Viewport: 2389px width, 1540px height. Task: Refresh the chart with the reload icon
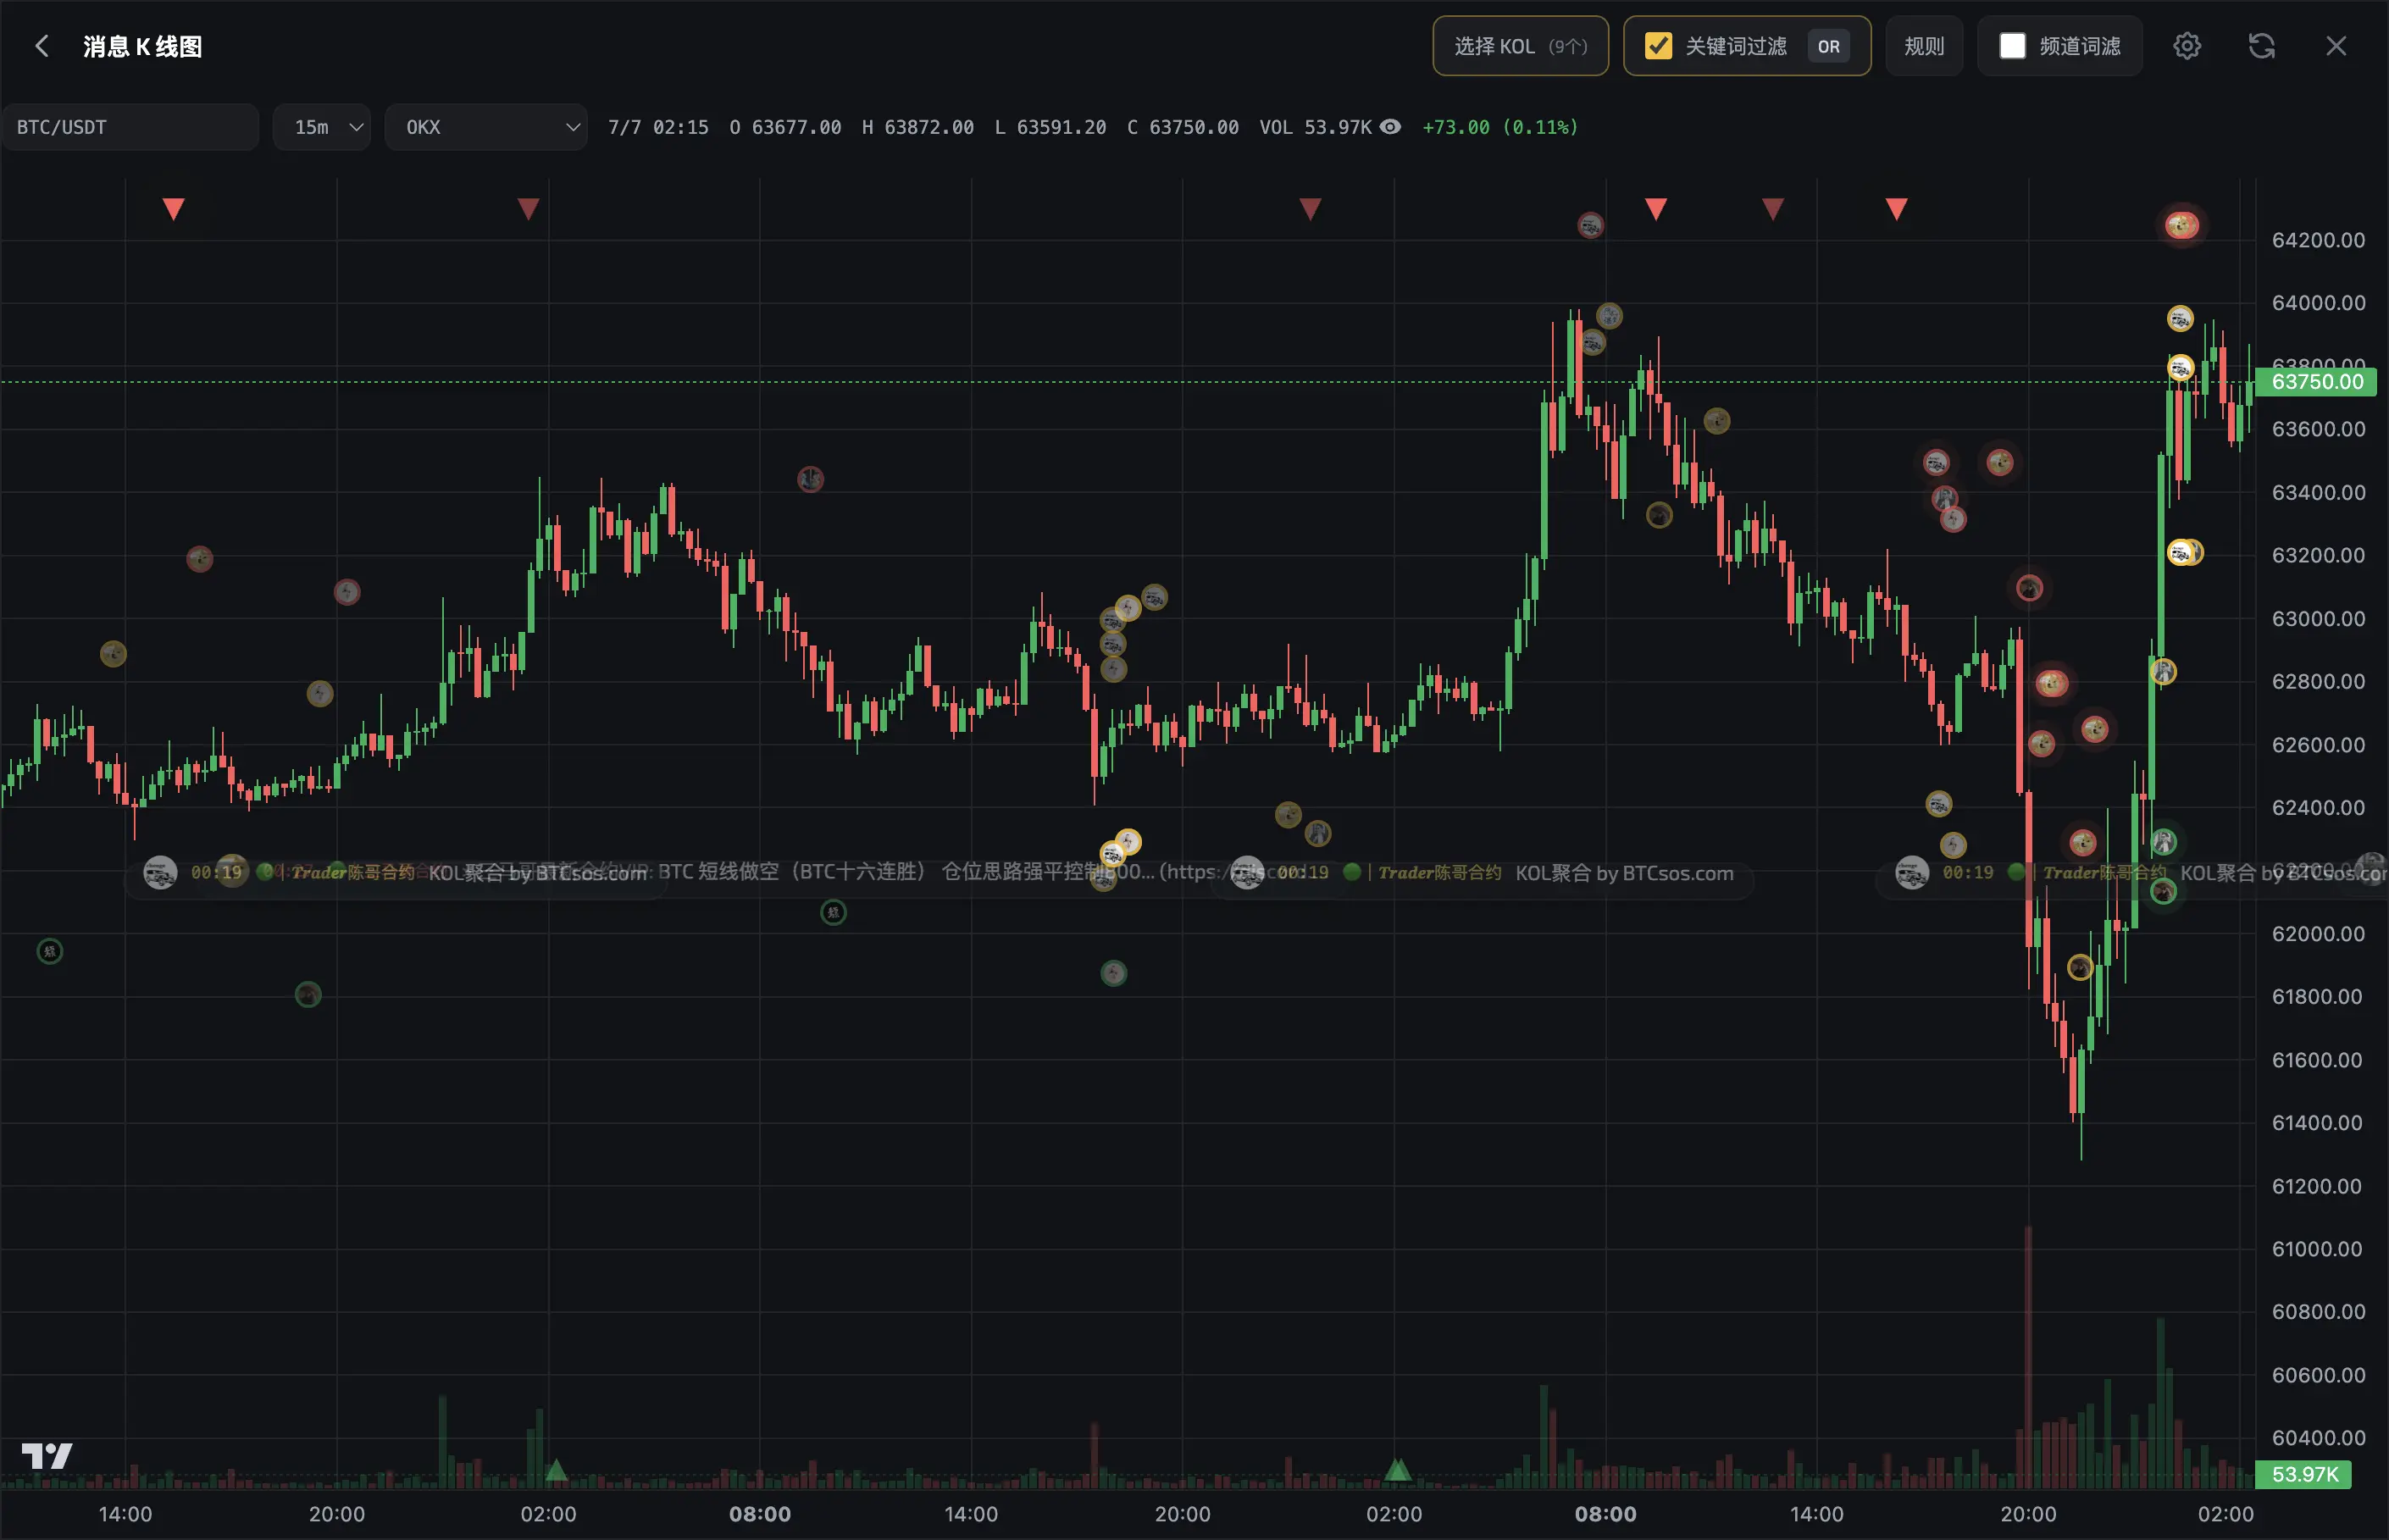pyautogui.click(x=2262, y=46)
